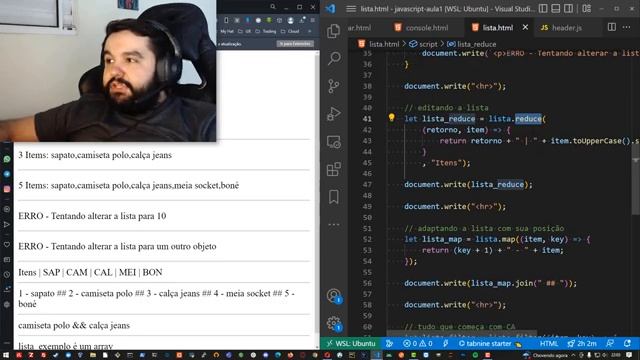Click the lightning status bar icon
The image size is (640, 360).
tap(445, 344)
